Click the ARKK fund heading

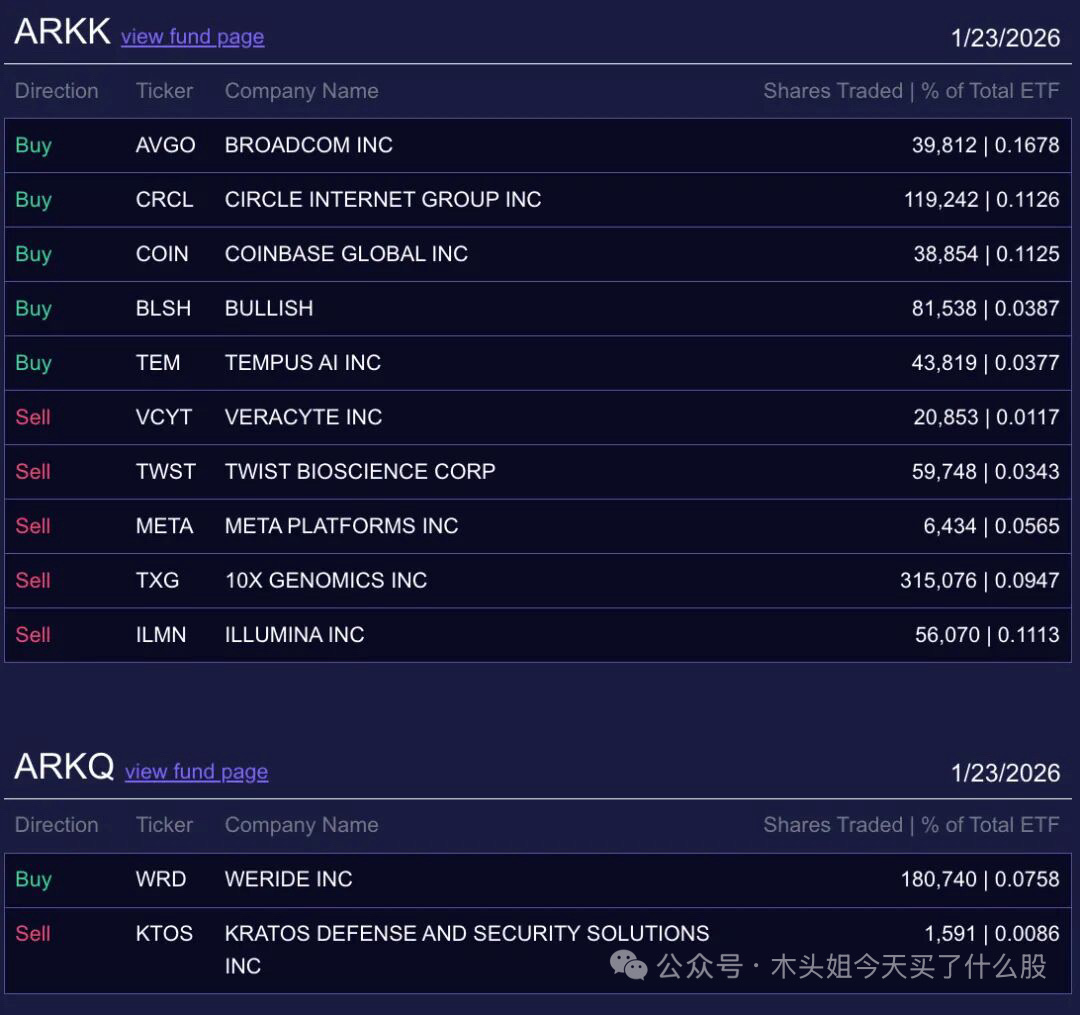(62, 32)
